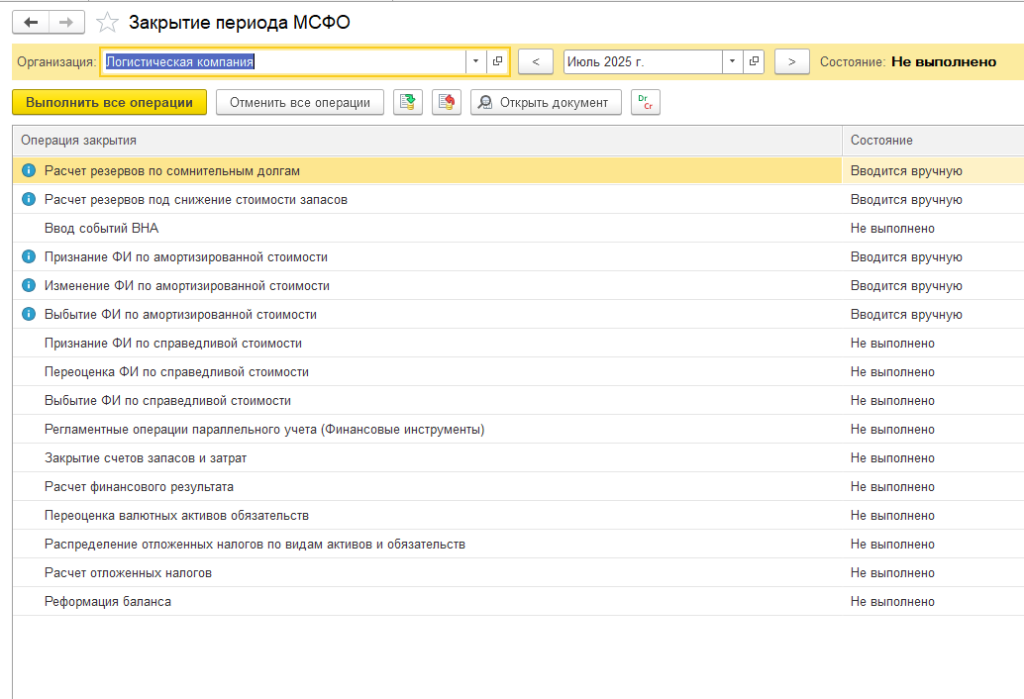Expand the period dropdown for Июль 2025
The height and width of the screenshot is (699, 1024).
click(x=732, y=62)
